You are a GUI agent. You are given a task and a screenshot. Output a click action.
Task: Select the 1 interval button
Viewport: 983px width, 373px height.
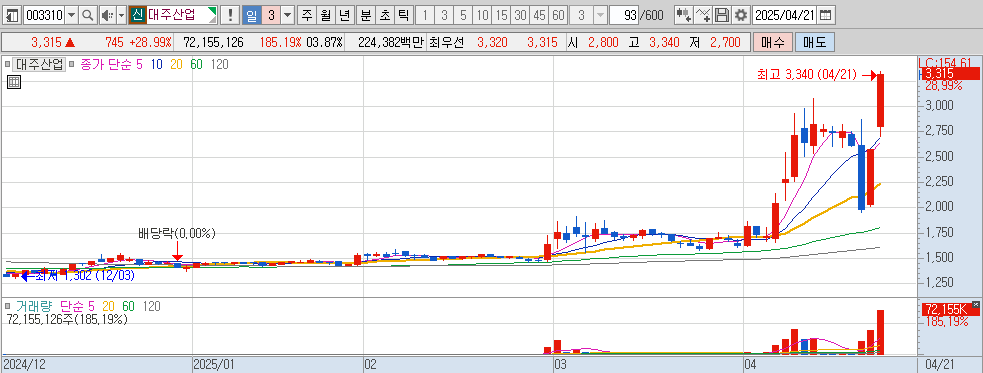425,15
